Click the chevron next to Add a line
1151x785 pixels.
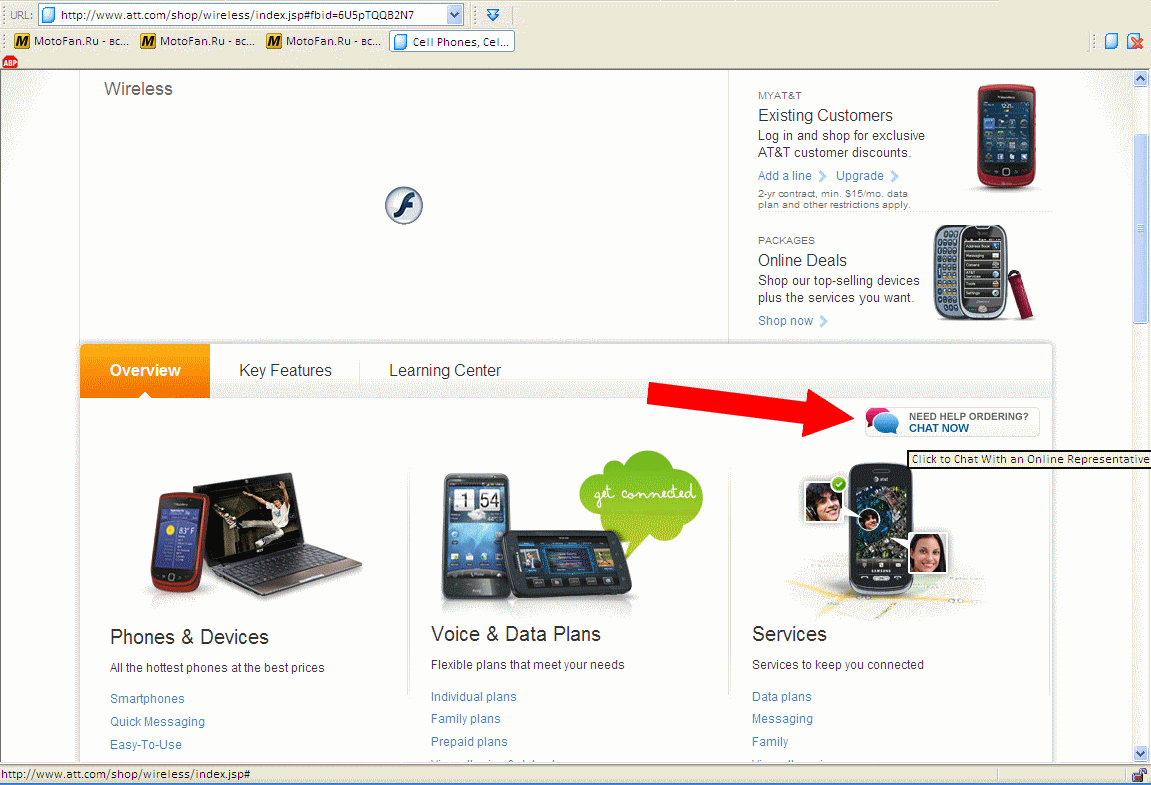tap(822, 176)
